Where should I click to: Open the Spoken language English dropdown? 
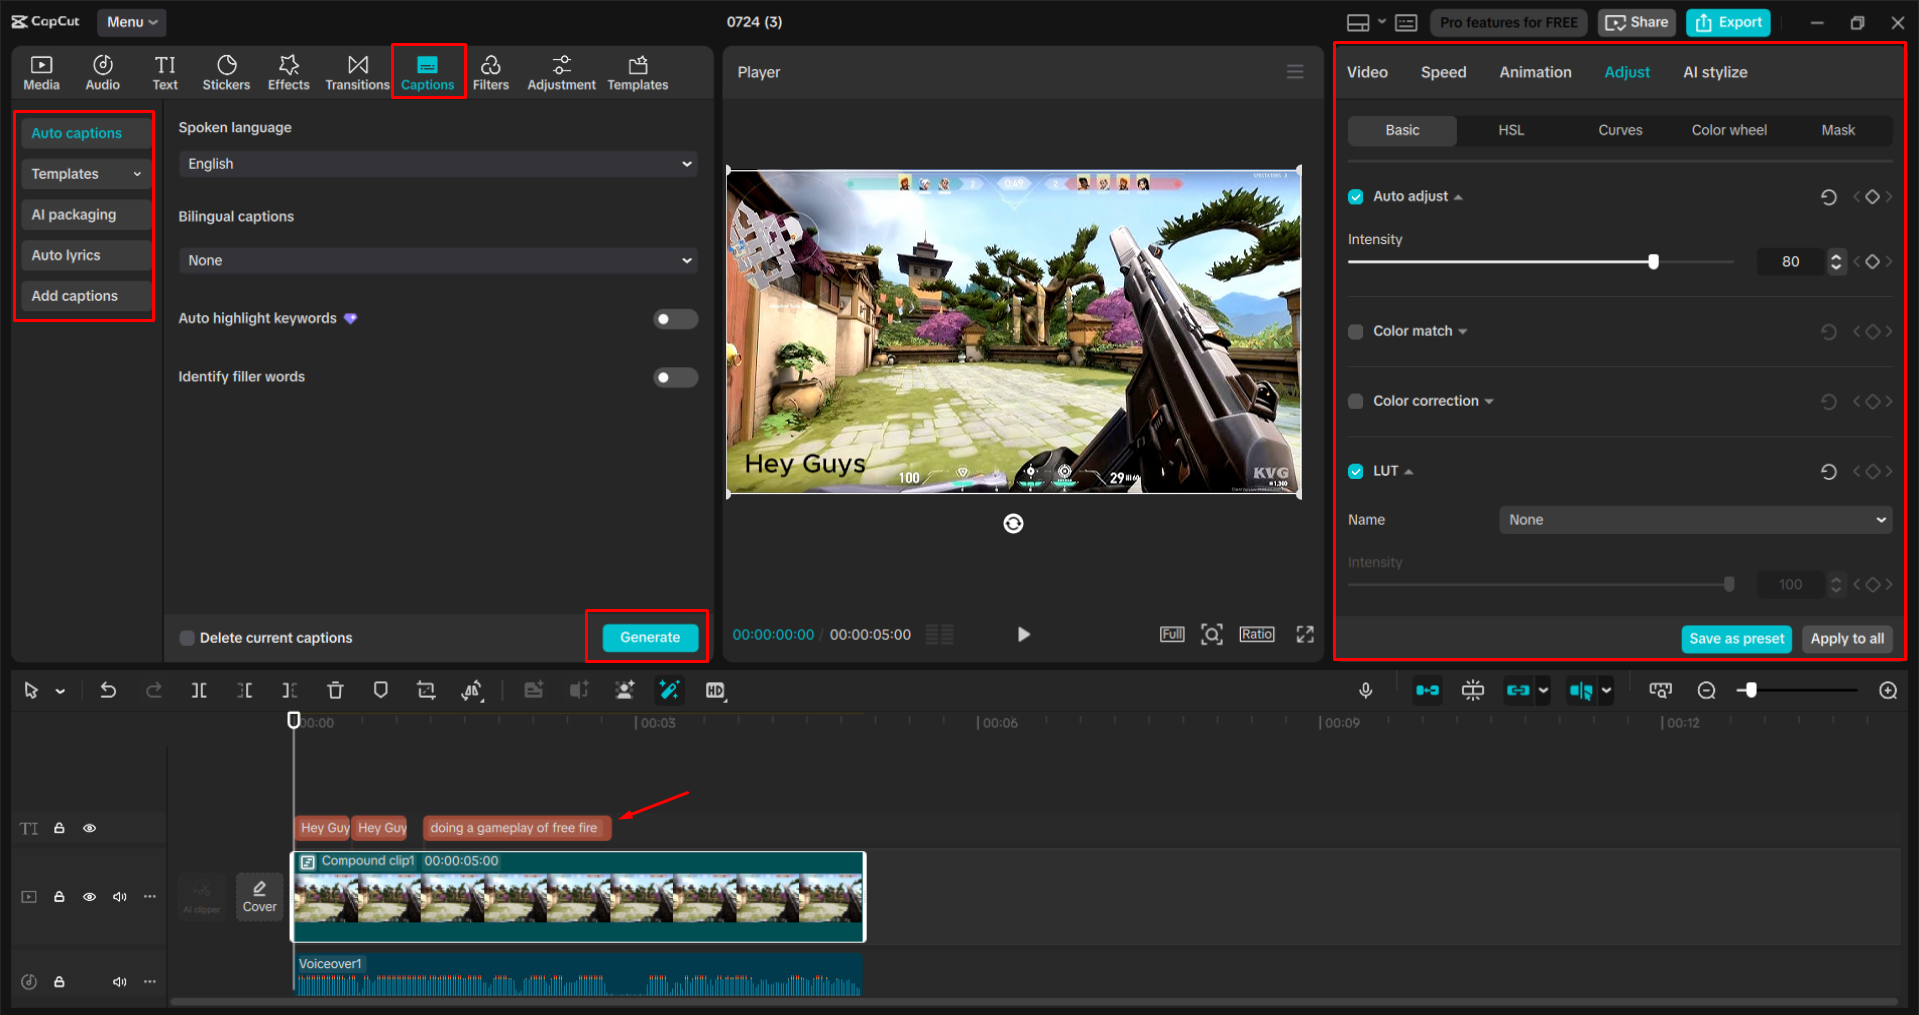[438, 164]
